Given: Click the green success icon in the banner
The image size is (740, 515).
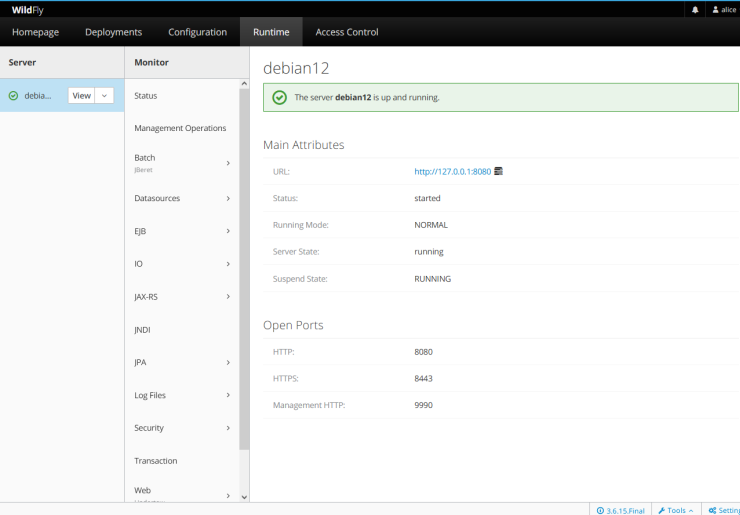Looking at the screenshot, I should pyautogui.click(x=280, y=98).
